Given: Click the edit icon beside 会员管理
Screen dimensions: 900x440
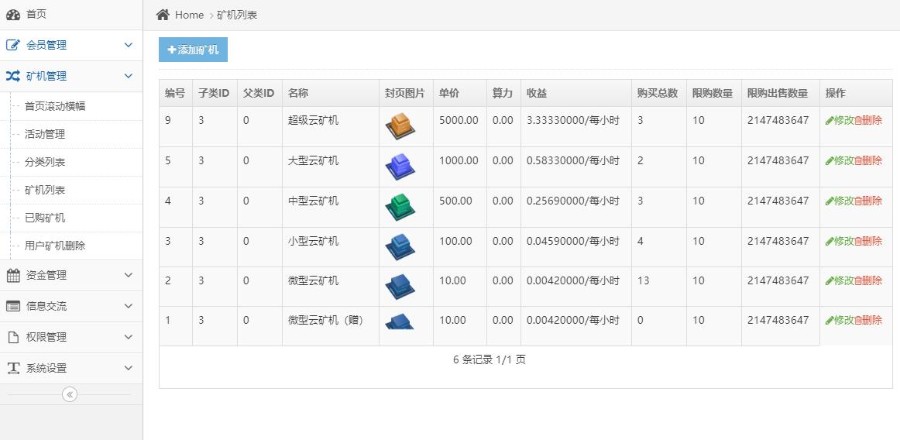Looking at the screenshot, I should click(13, 45).
